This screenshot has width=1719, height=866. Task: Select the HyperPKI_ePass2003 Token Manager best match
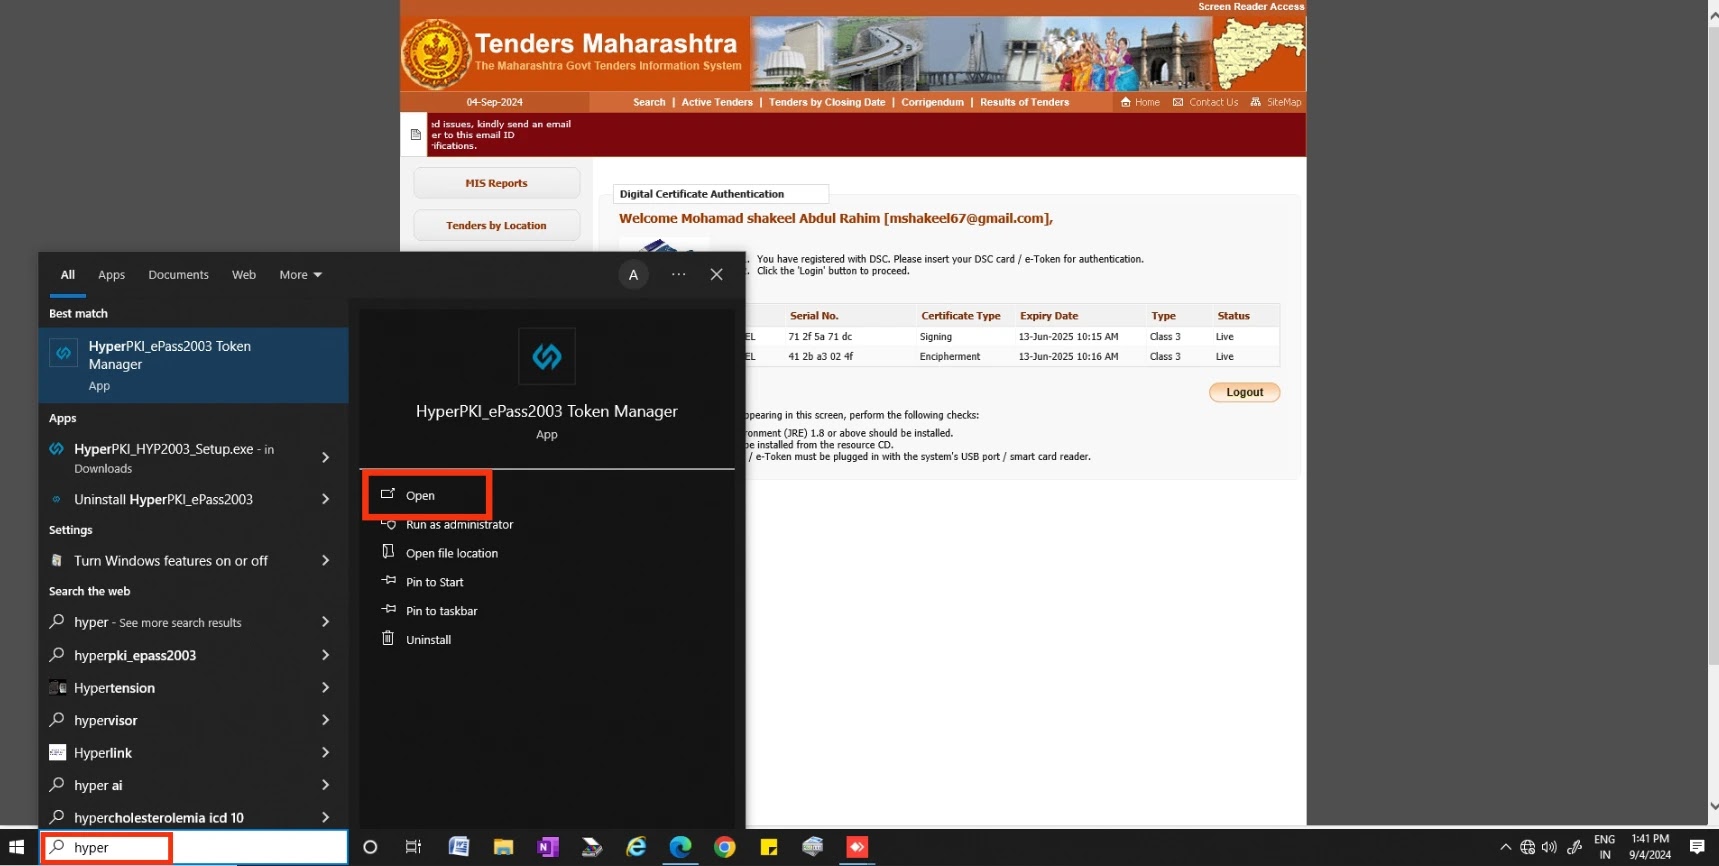[193, 365]
